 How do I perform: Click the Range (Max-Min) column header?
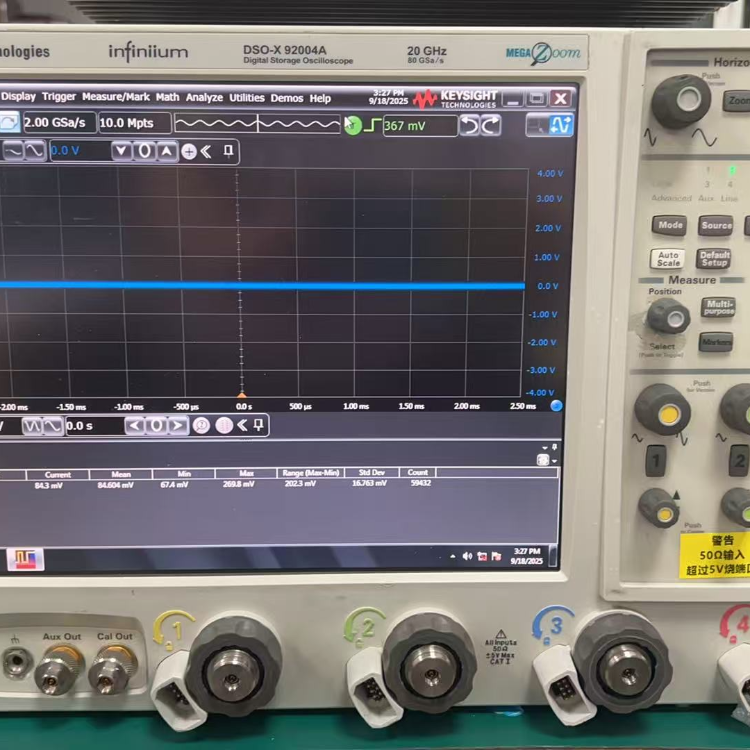(x=311, y=473)
